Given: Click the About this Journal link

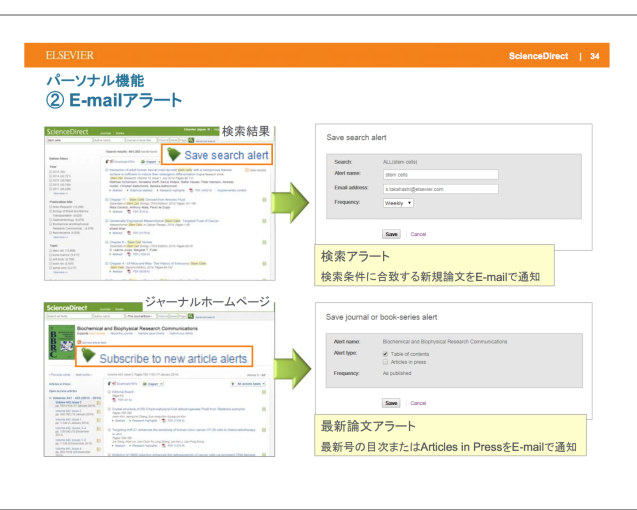Looking at the screenshot, I should [x=122, y=333].
